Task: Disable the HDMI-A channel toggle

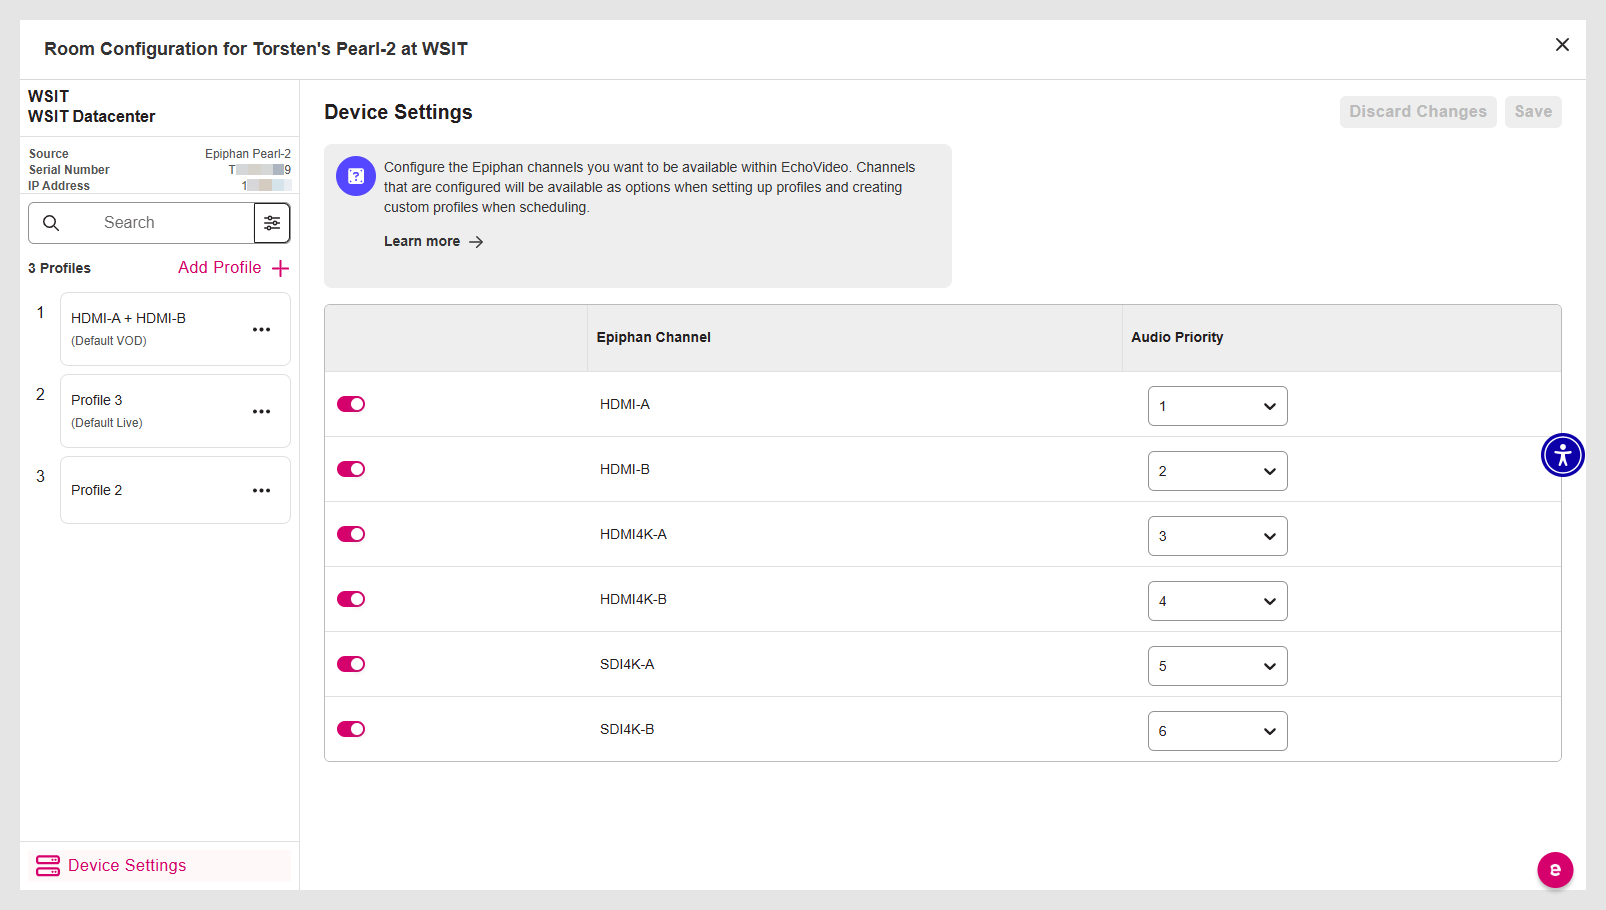Action: point(351,404)
